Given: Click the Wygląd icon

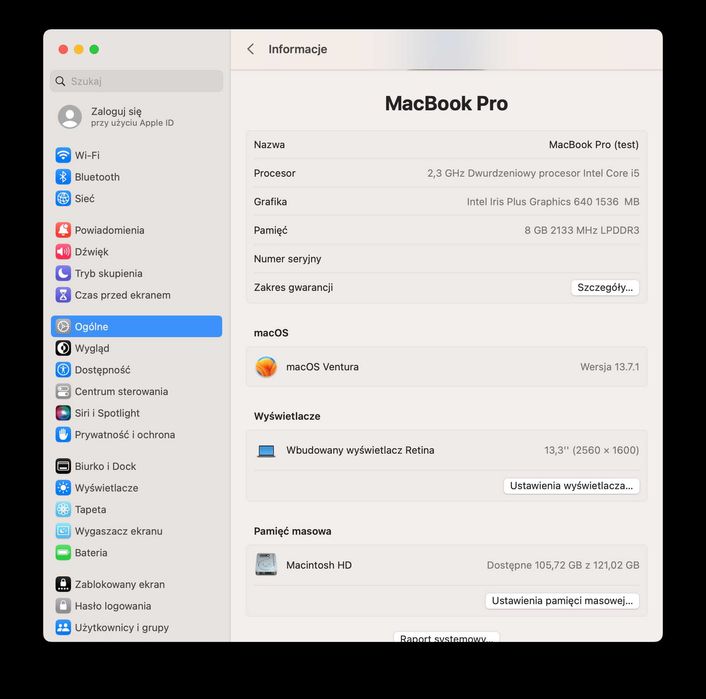Looking at the screenshot, I should click(63, 348).
